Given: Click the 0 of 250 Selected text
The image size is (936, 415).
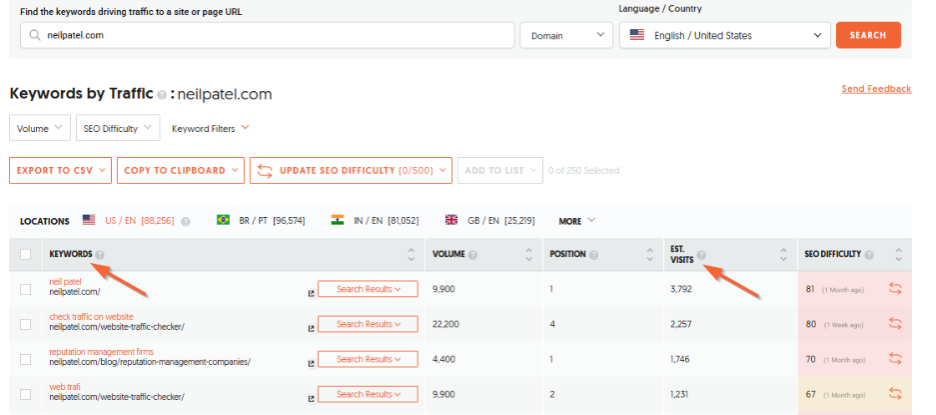Looking at the screenshot, I should (x=584, y=170).
